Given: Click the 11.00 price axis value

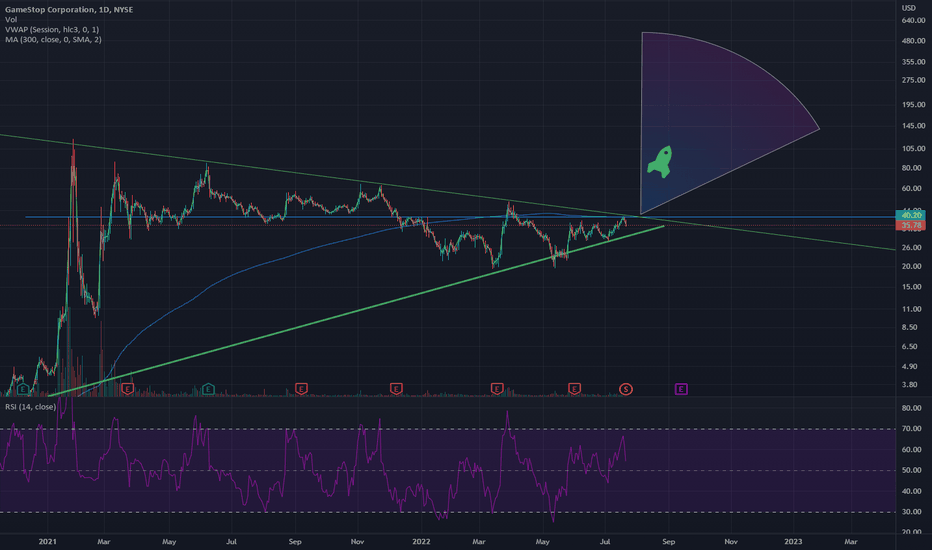Looking at the screenshot, I should [912, 309].
